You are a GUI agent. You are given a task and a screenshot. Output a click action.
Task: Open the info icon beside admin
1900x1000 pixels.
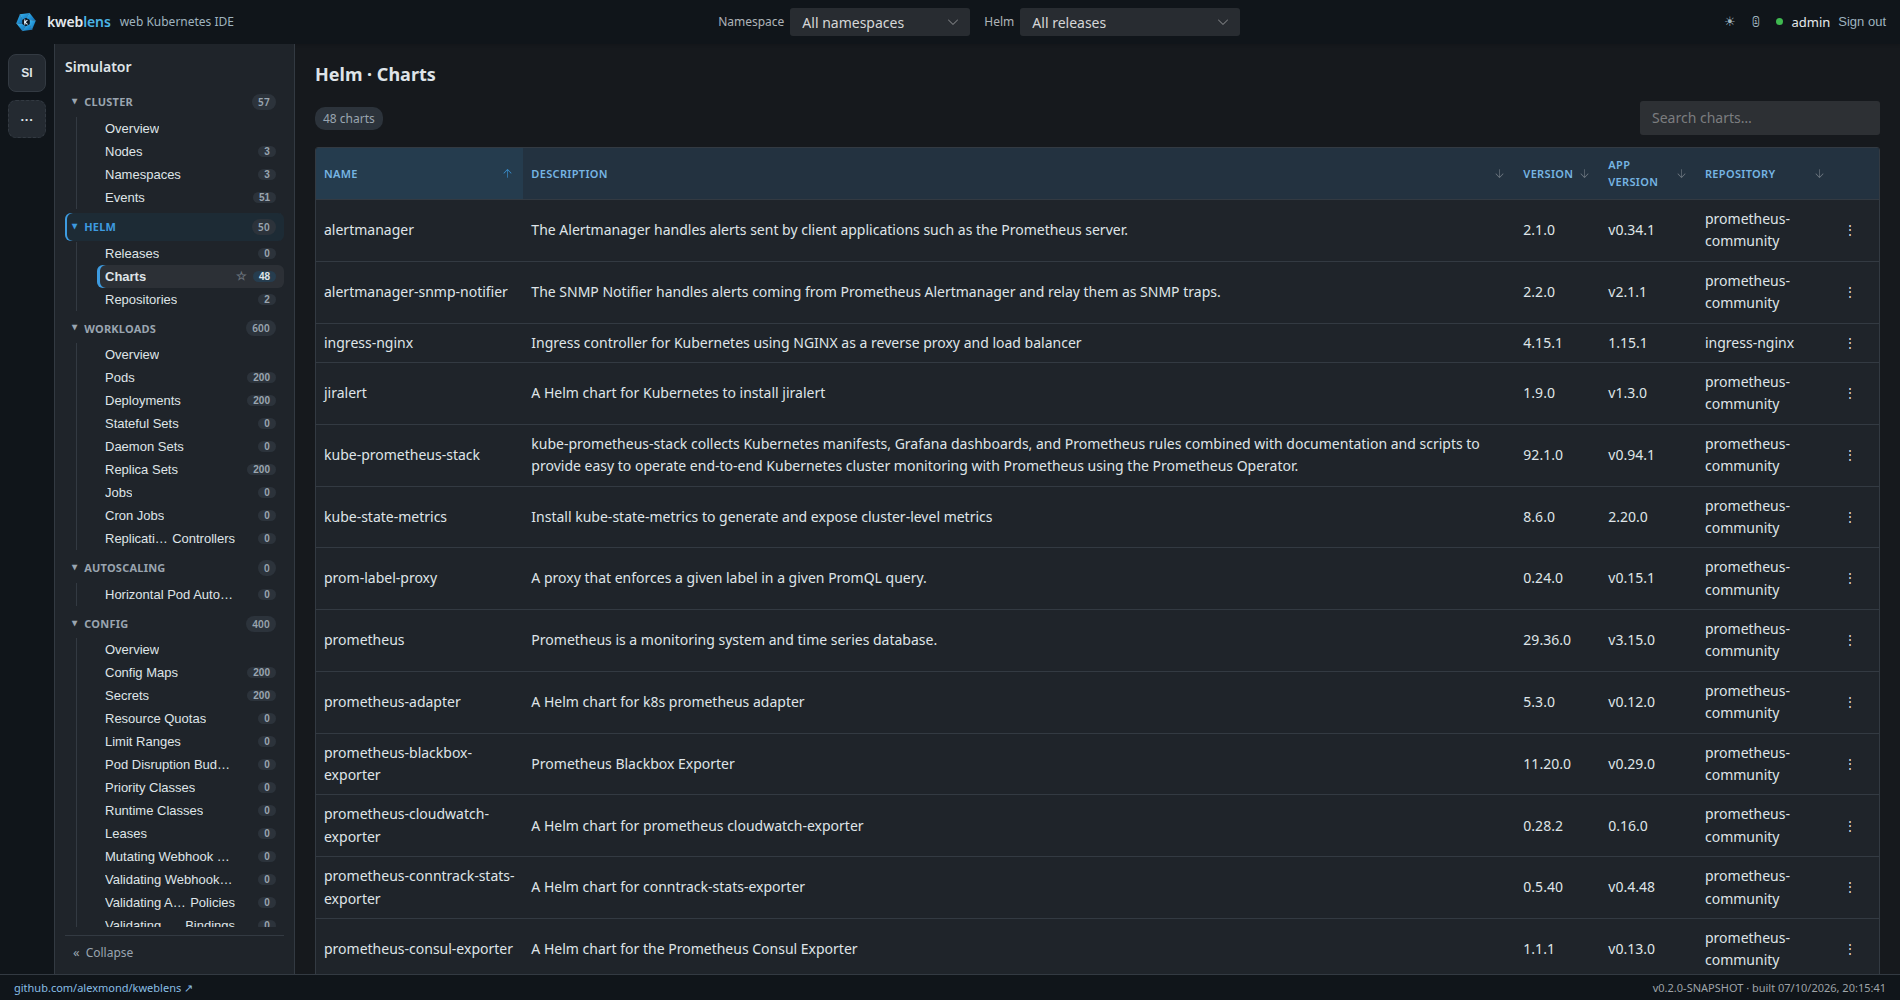click(1756, 22)
